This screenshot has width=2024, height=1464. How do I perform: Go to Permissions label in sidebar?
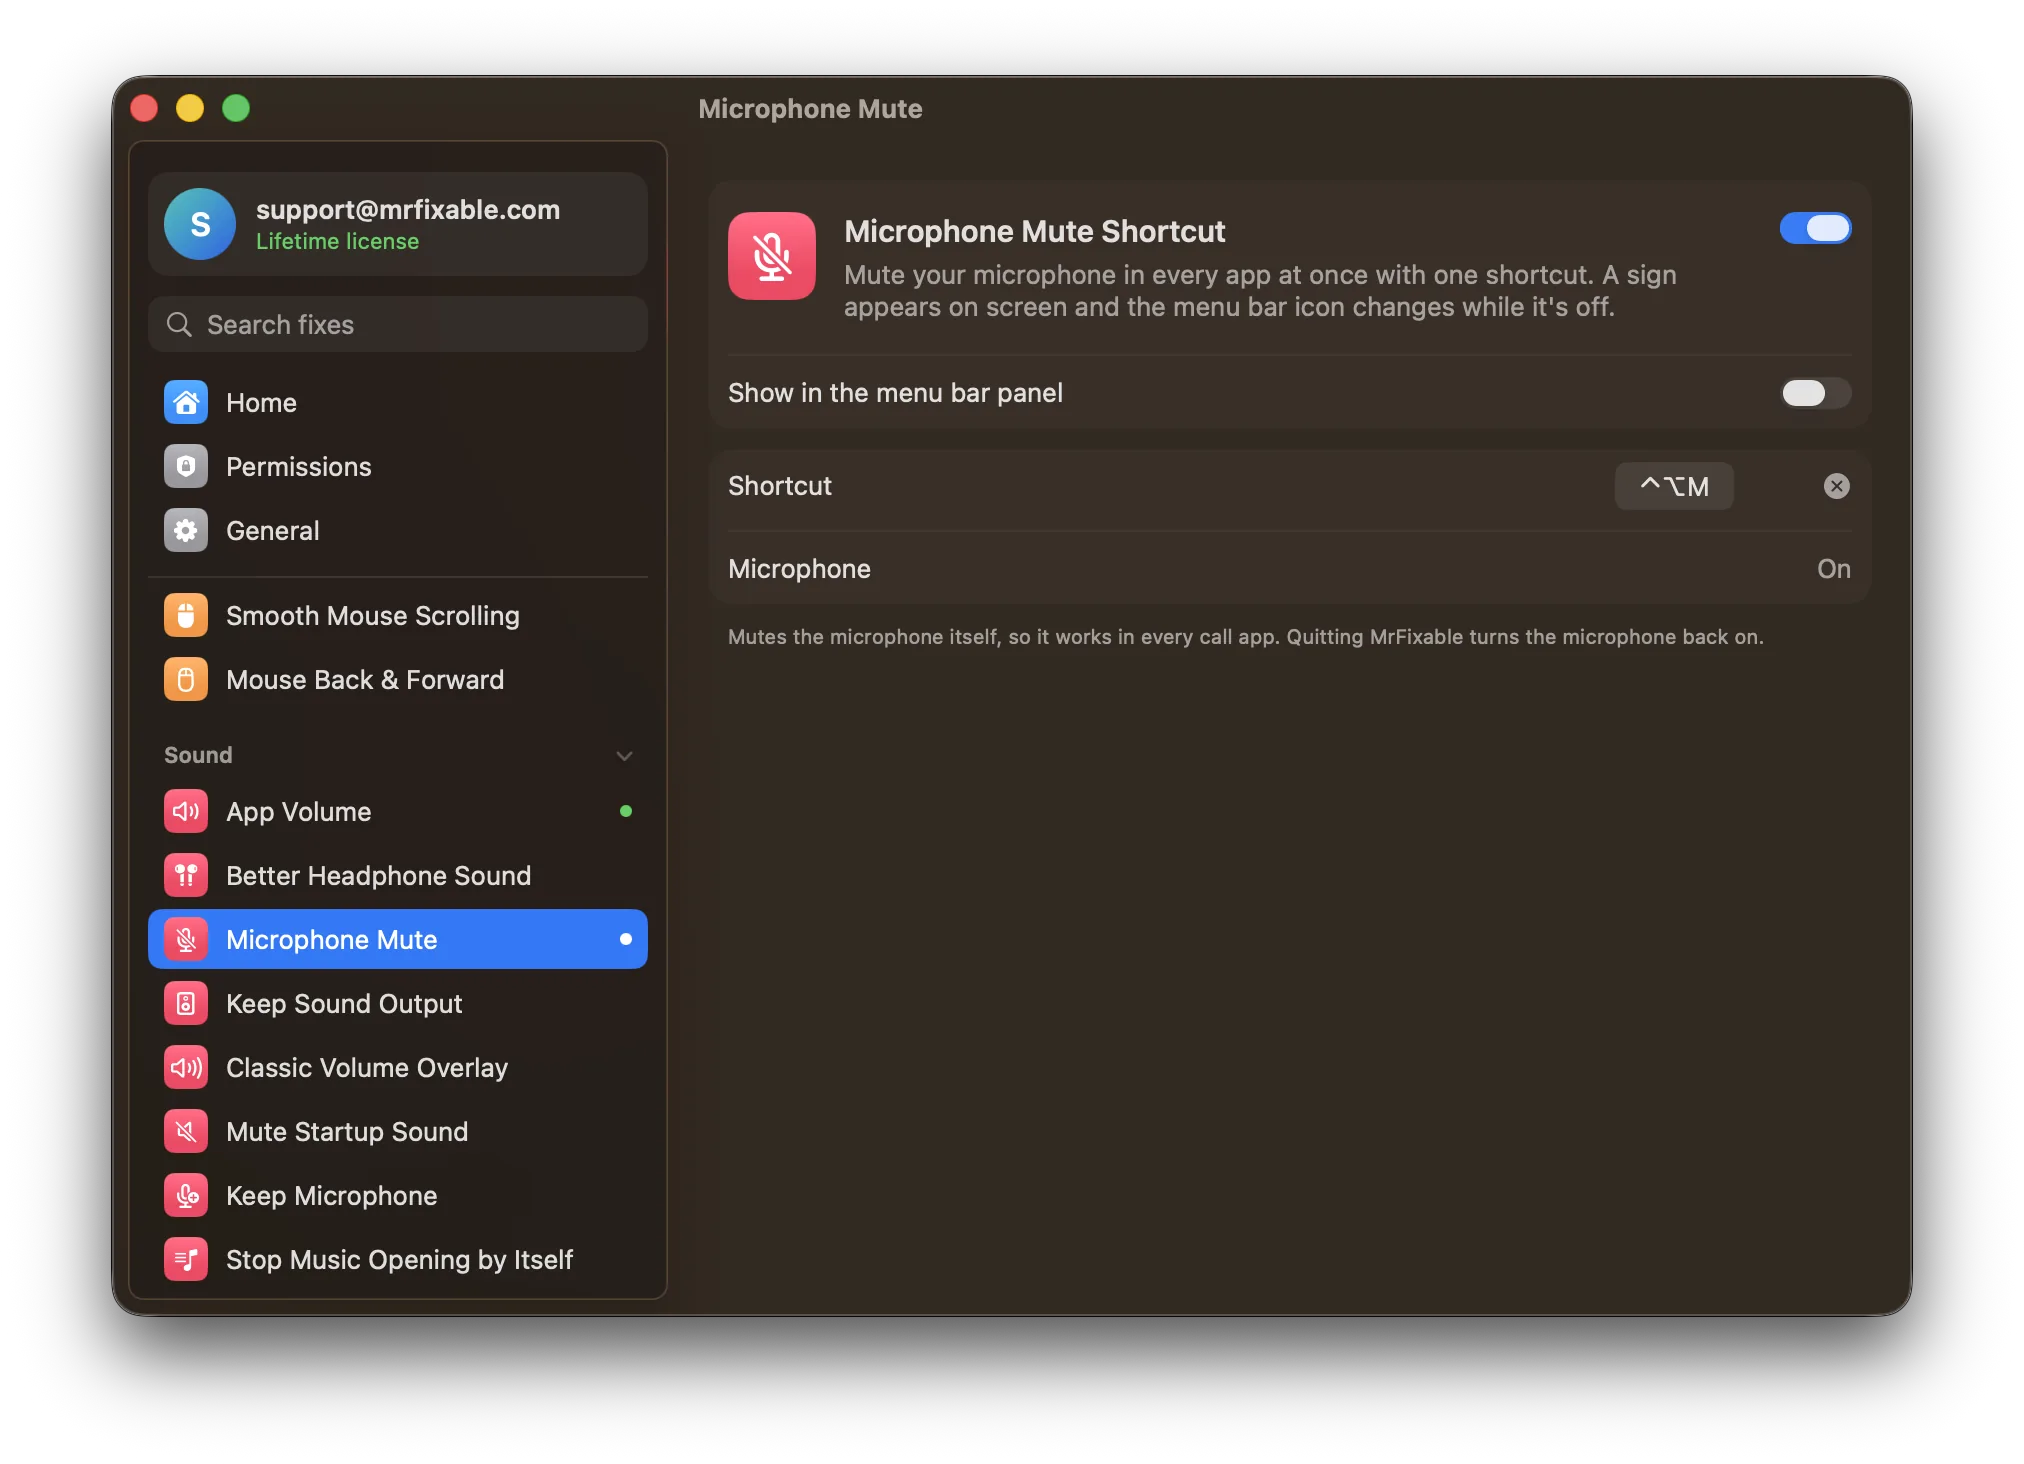298,467
